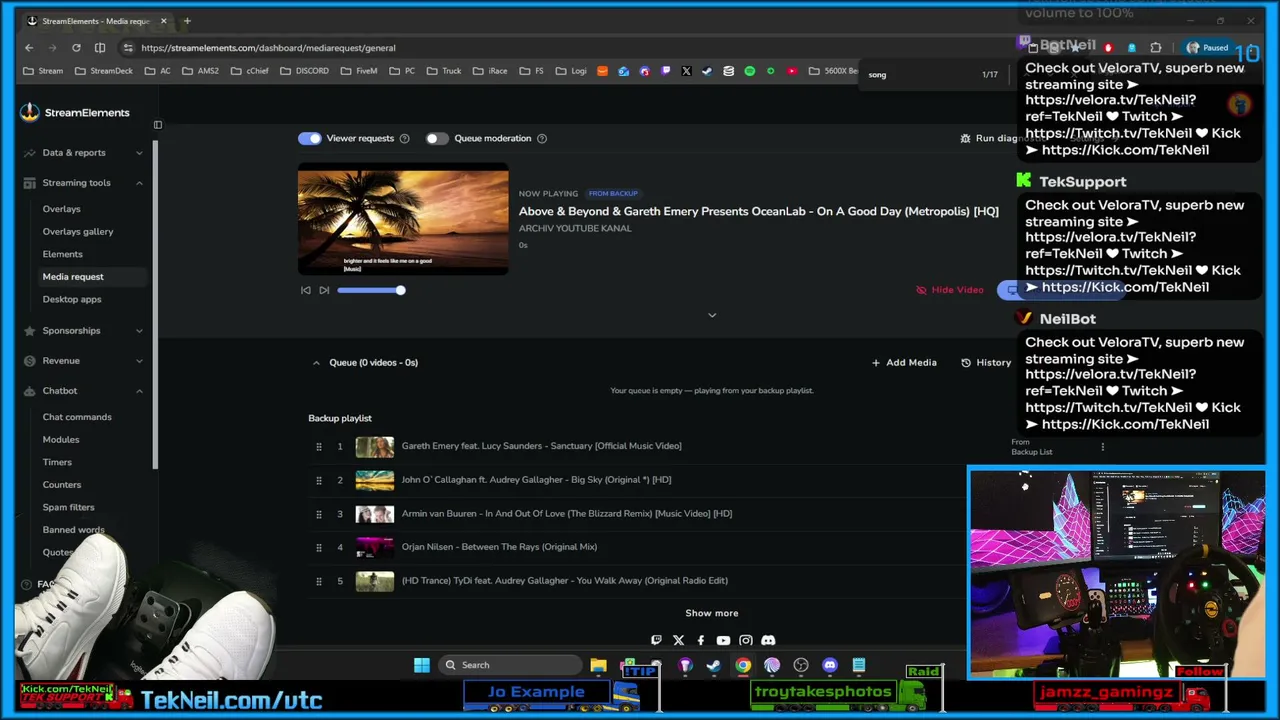Image resolution: width=1280 pixels, height=720 pixels.
Task: Open Queue moderation help icon
Action: coord(542,138)
